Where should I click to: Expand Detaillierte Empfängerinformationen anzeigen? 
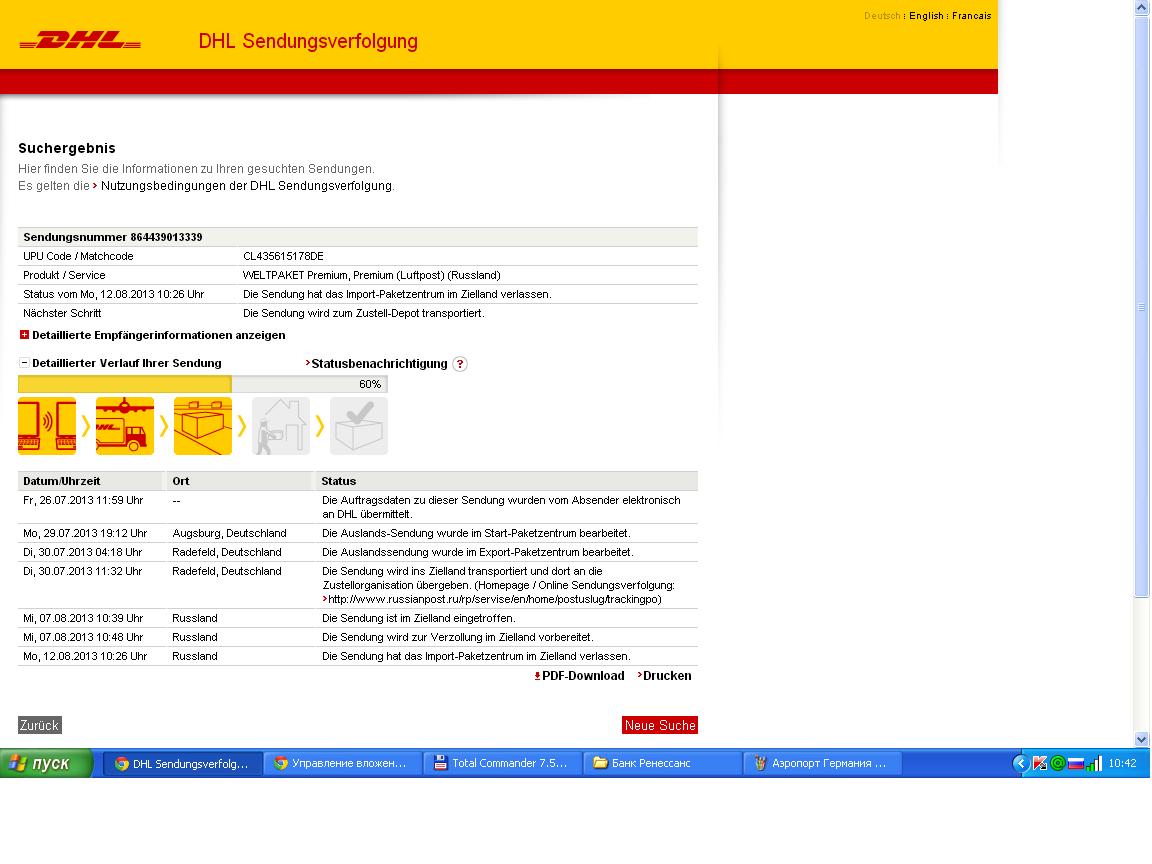(159, 335)
